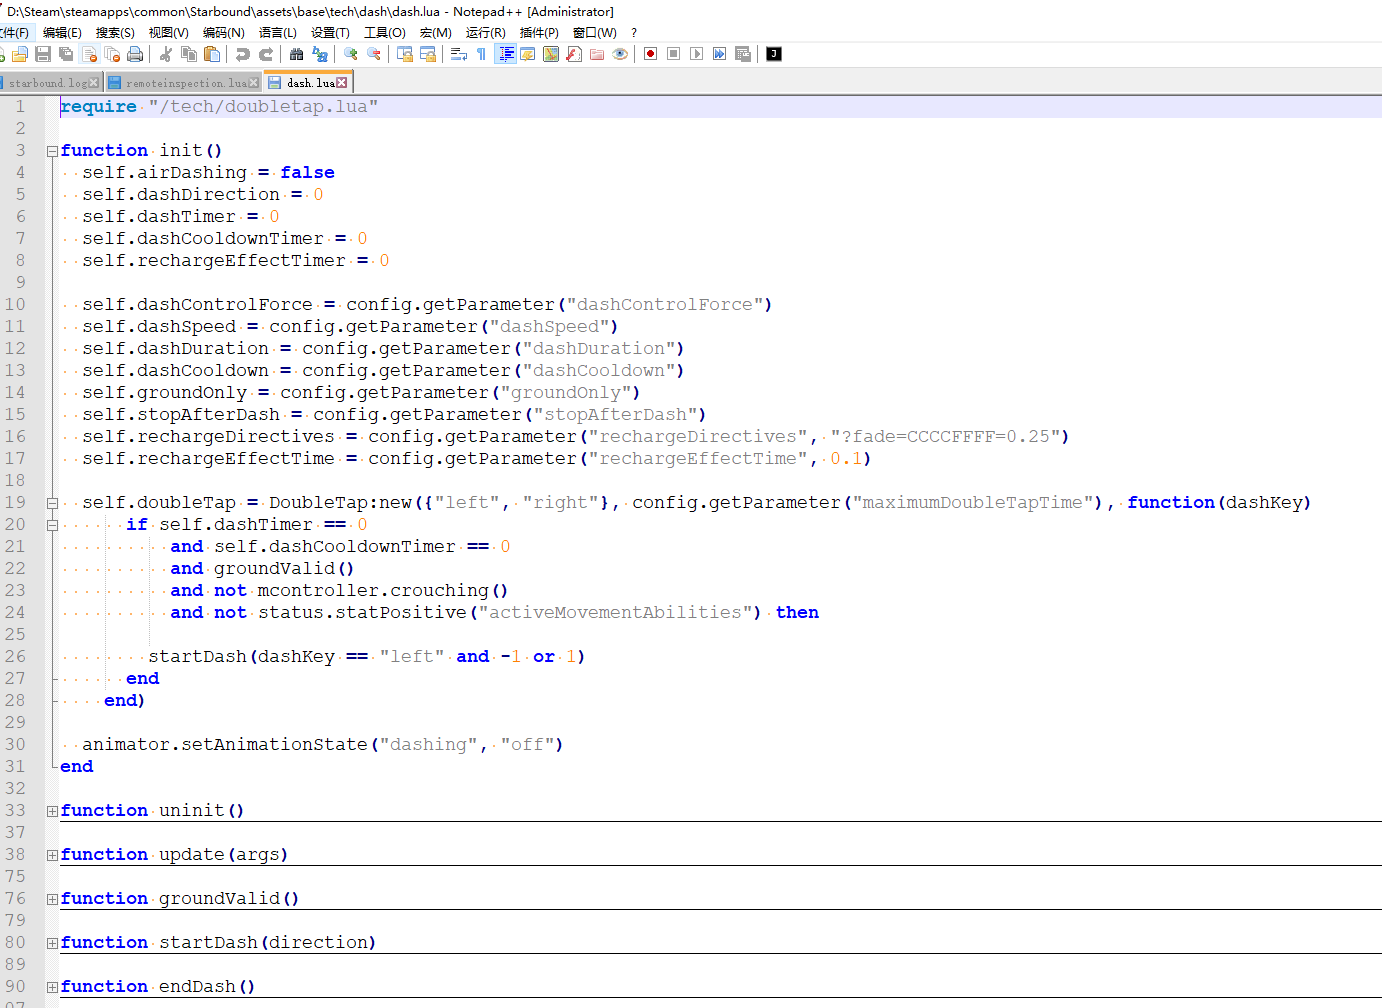Open the 视图(V) View menu
The image size is (1382, 1008).
pyautogui.click(x=168, y=33)
